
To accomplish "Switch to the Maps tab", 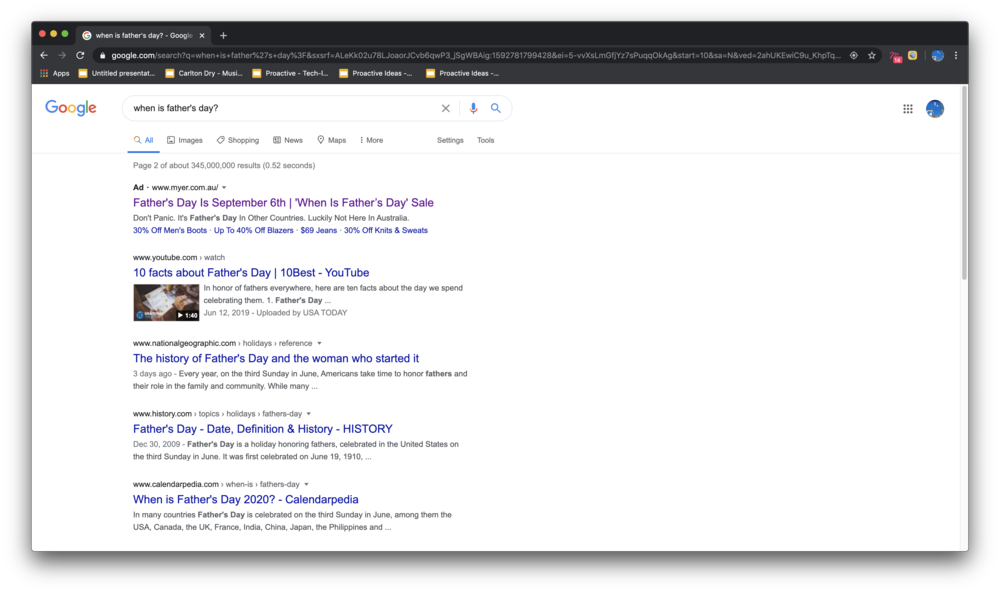I will (332, 140).
